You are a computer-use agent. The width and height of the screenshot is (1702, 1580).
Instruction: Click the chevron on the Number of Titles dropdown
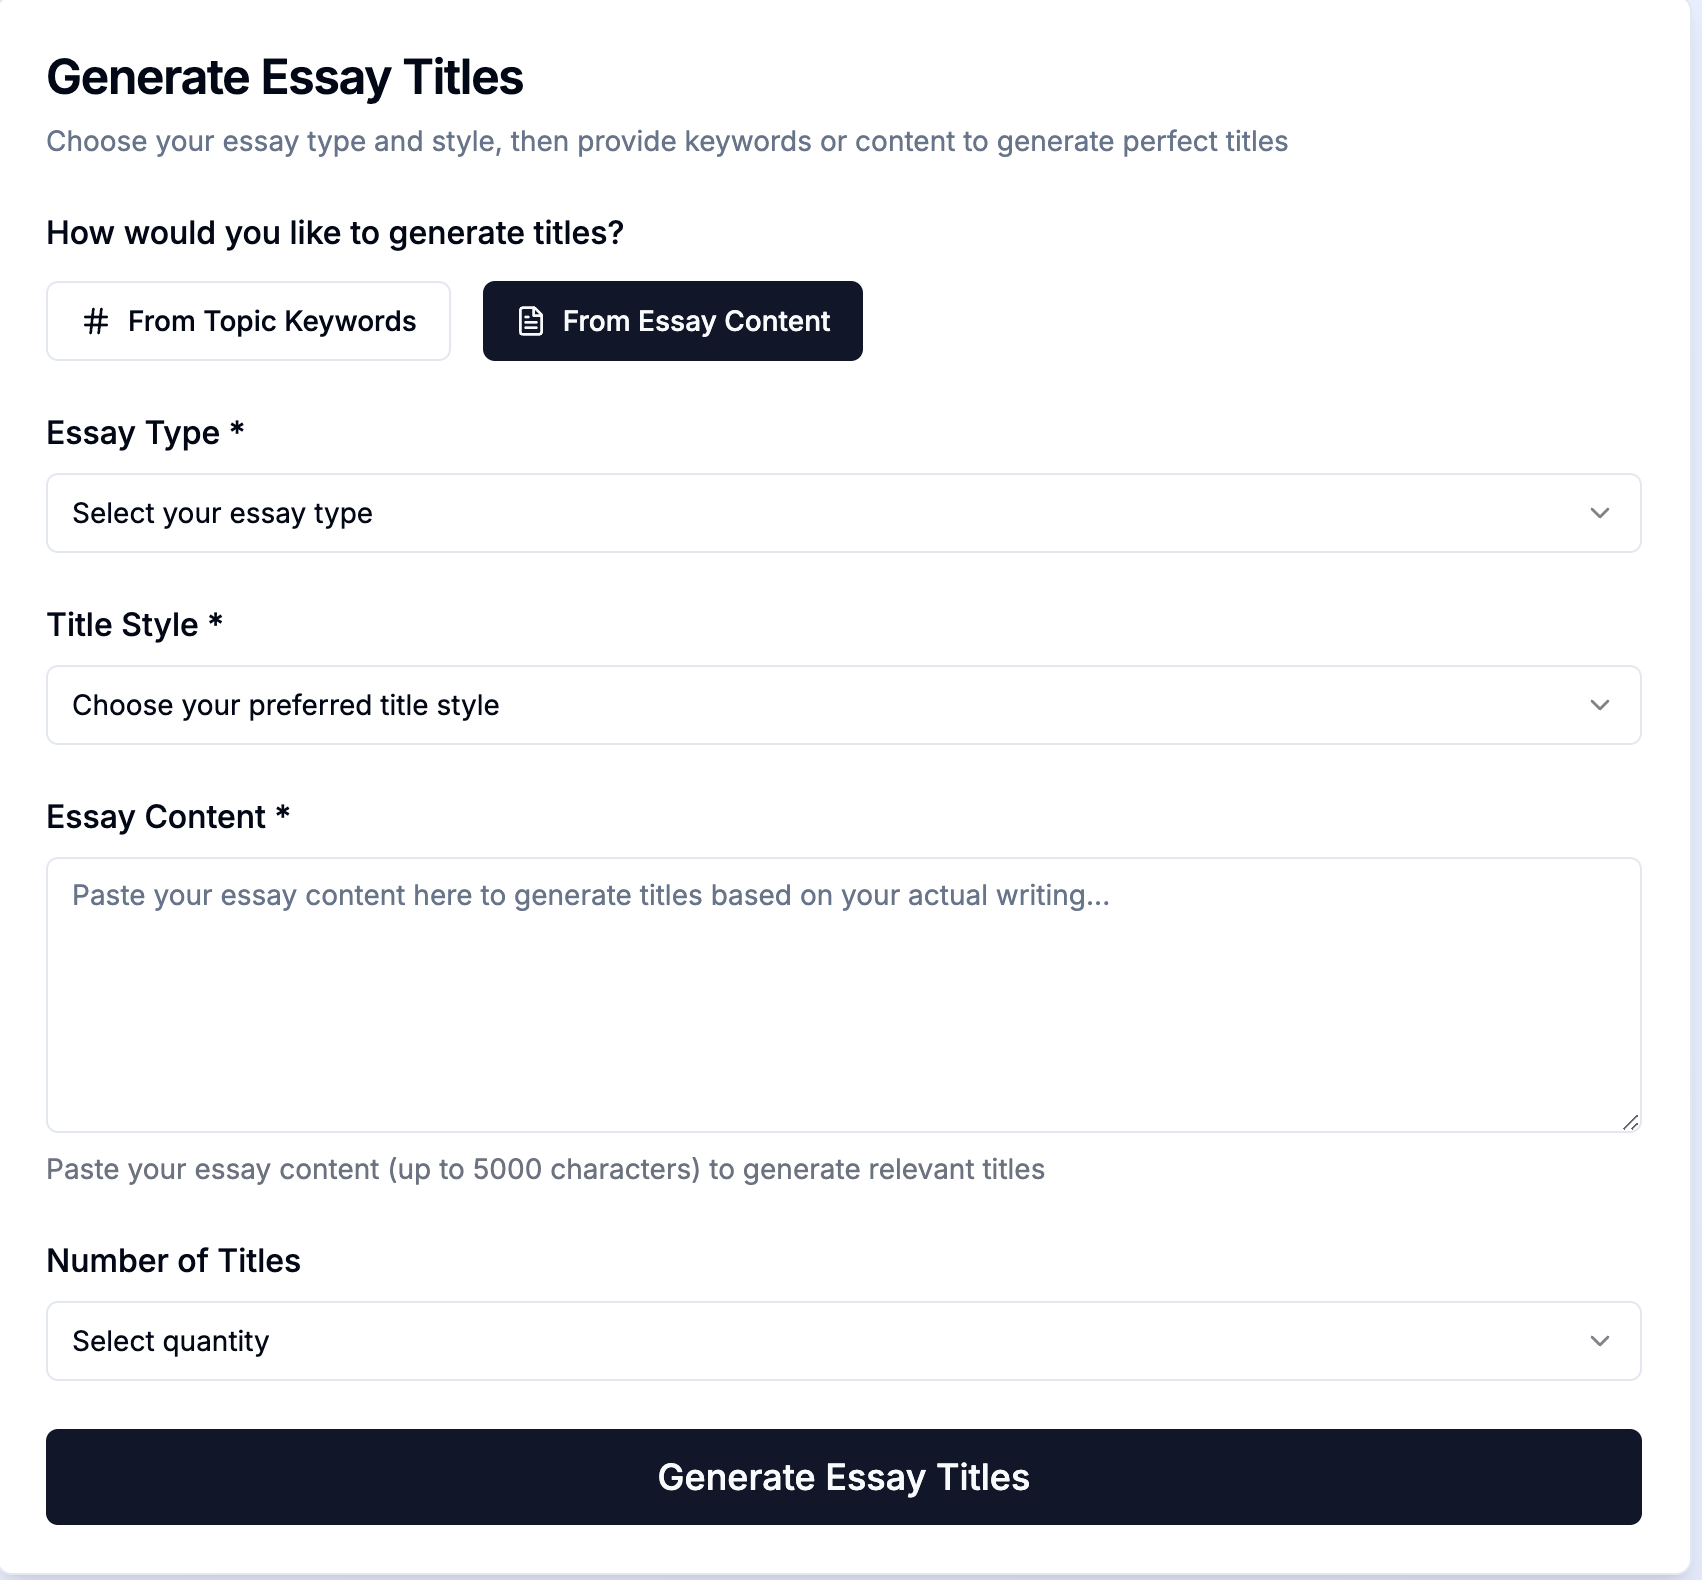(1600, 1341)
